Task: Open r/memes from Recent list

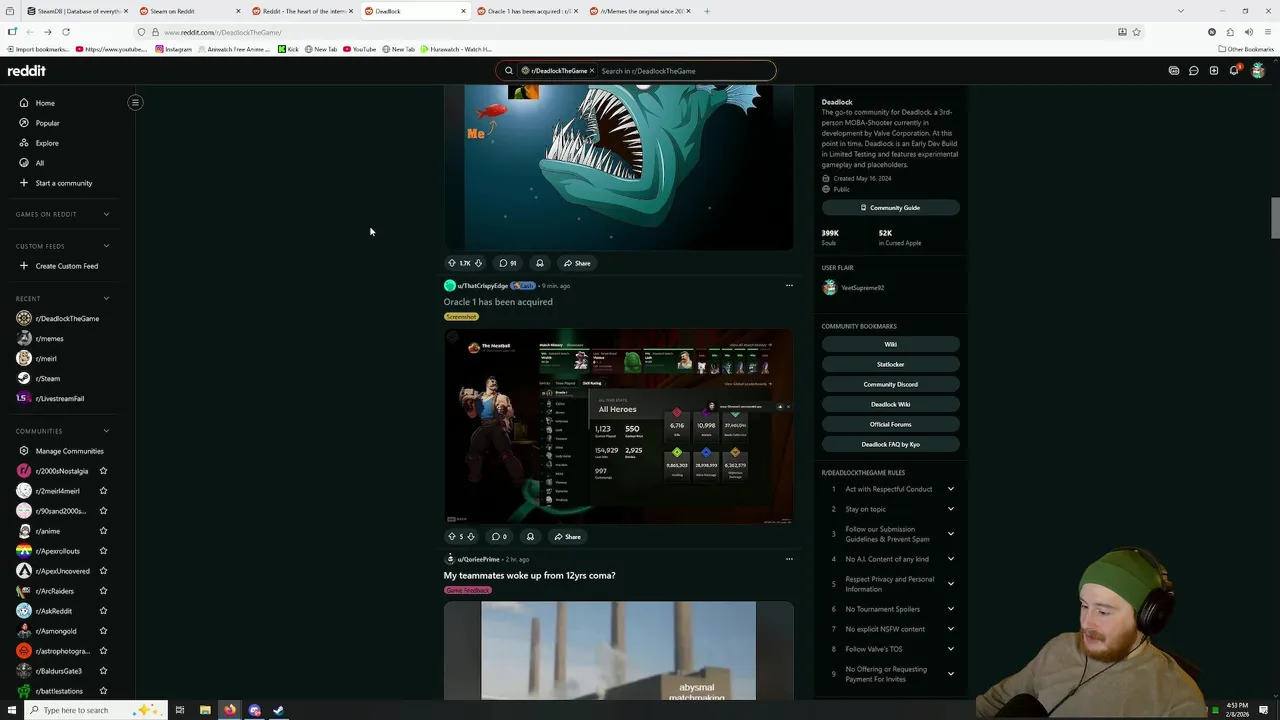Action: pos(49,338)
